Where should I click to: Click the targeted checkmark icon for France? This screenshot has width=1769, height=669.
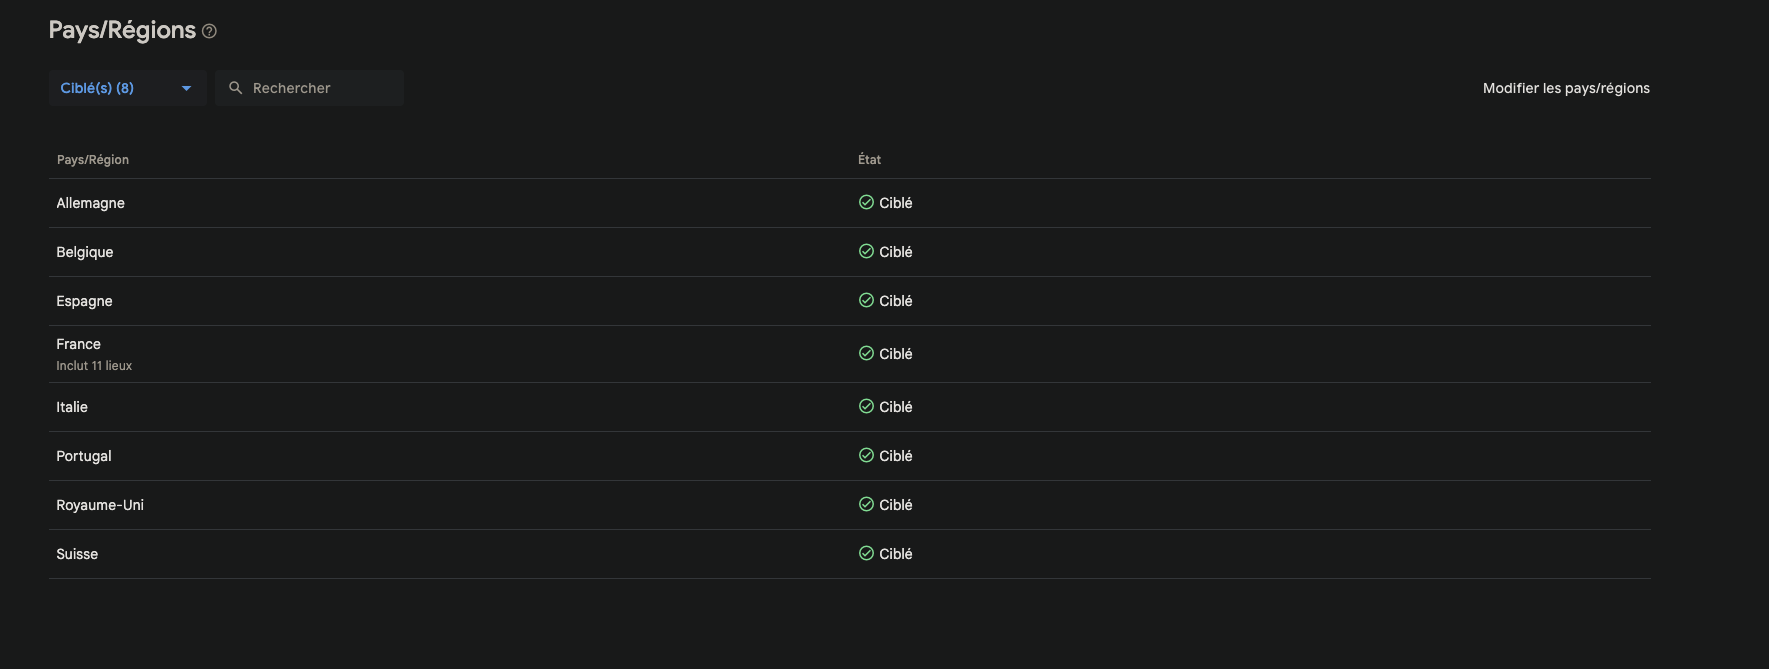point(866,353)
